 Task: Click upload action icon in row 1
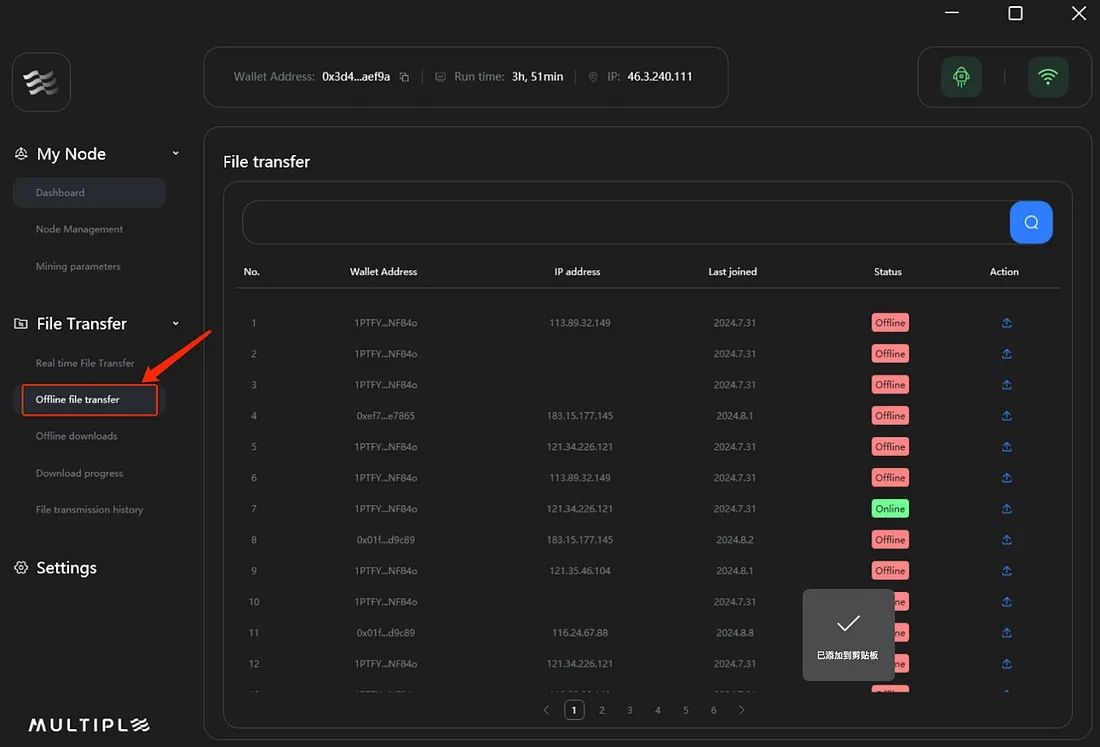click(1006, 323)
